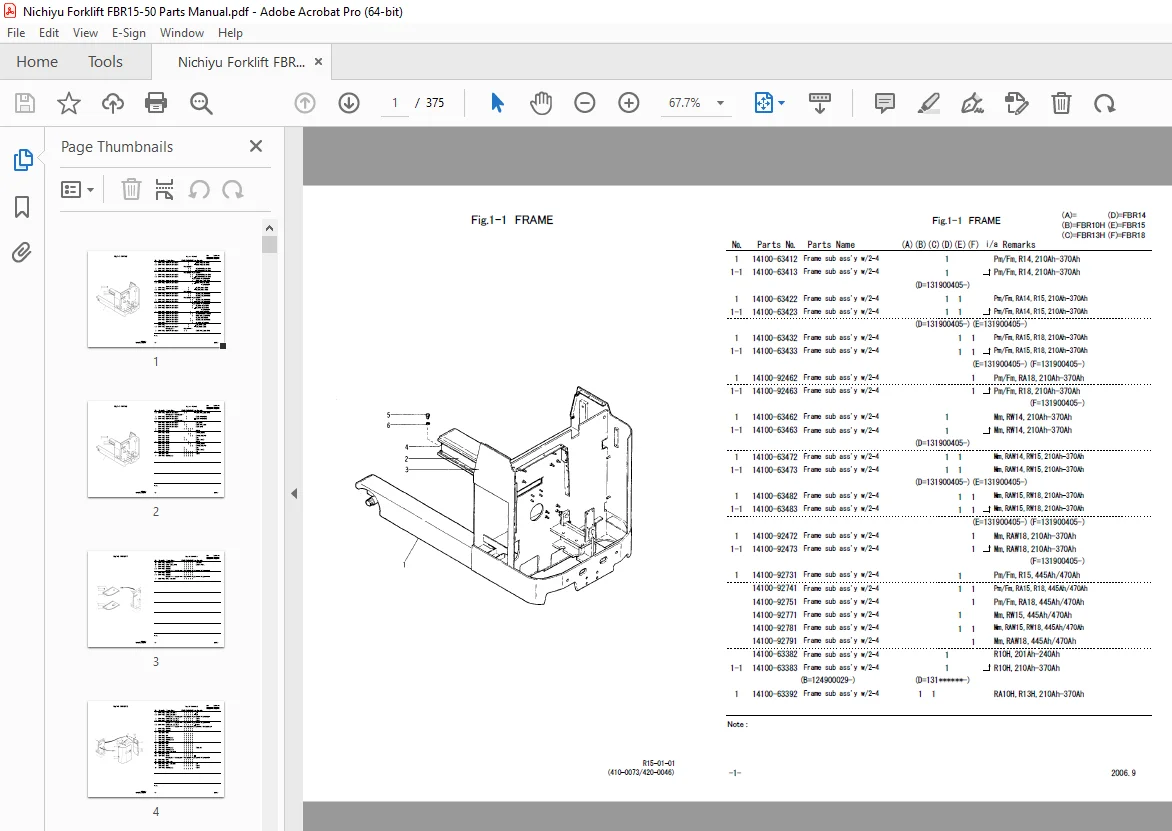The image size is (1172, 831).
Task: Click the Fig.1-1 FRAME heading above diagram
Action: 512,220
